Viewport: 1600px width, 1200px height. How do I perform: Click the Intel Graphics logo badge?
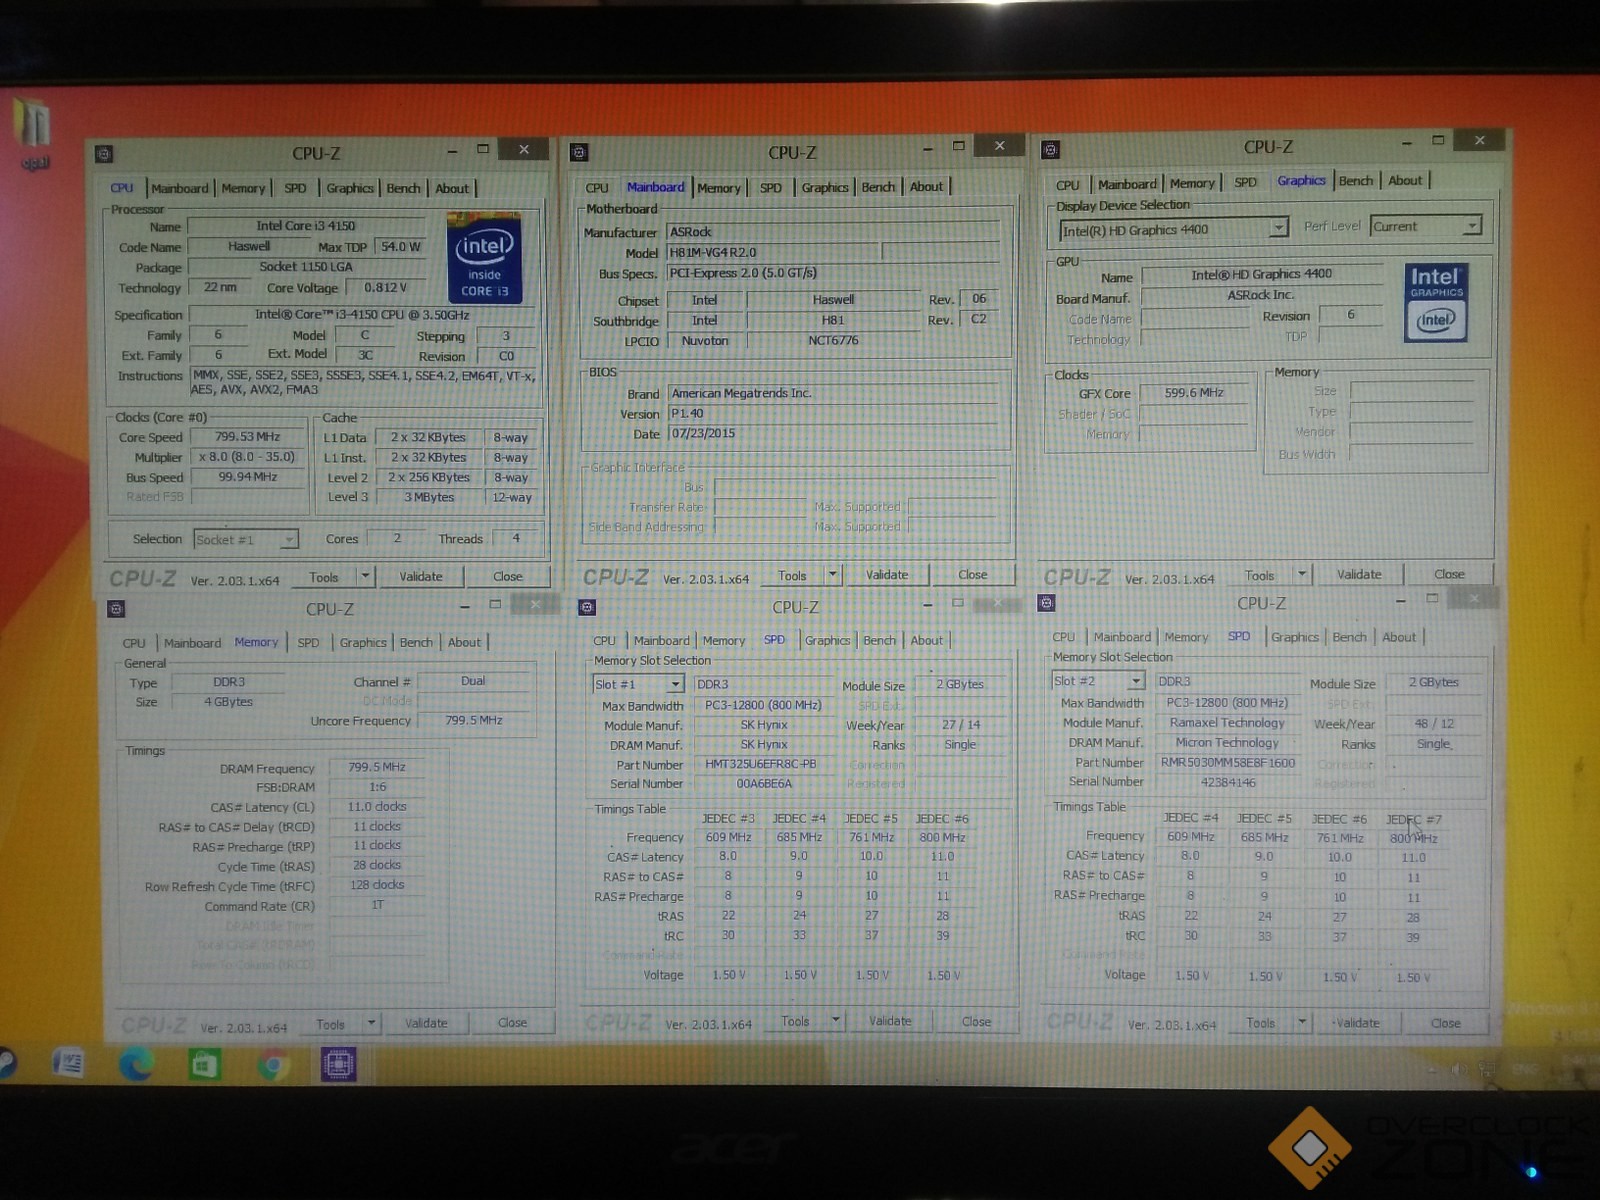point(1436,303)
